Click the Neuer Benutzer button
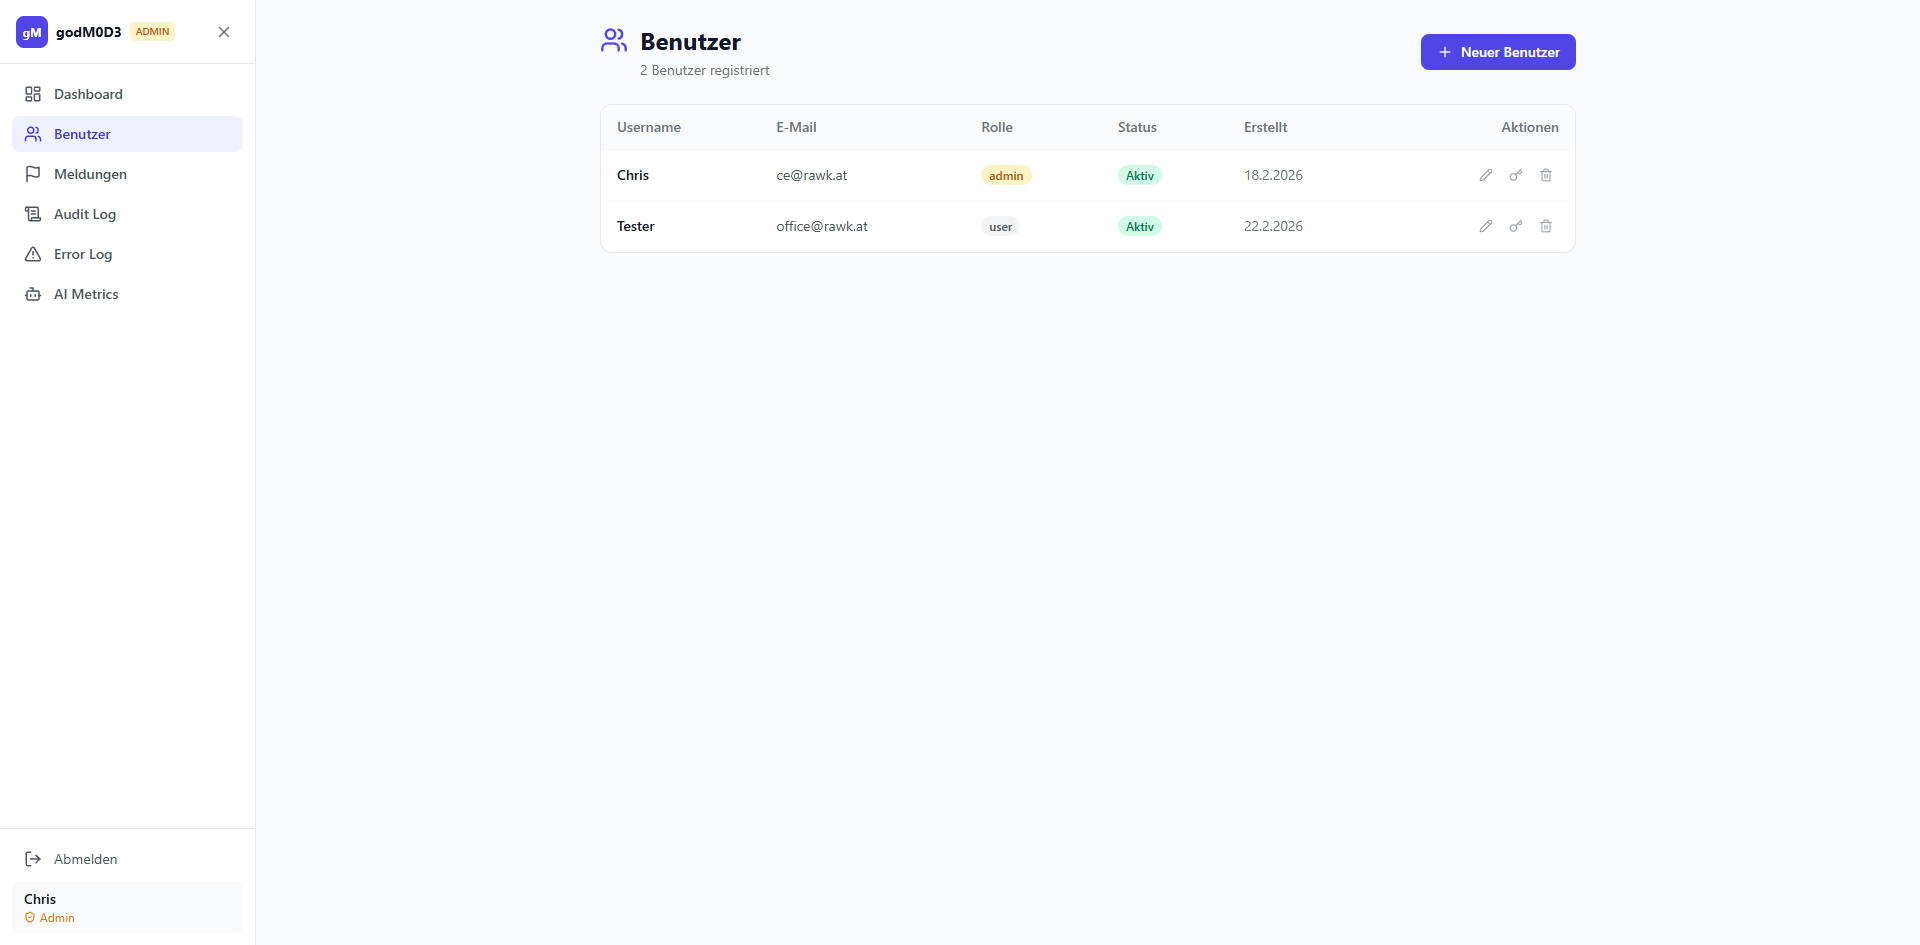Viewport: 1920px width, 945px height. coord(1498,52)
